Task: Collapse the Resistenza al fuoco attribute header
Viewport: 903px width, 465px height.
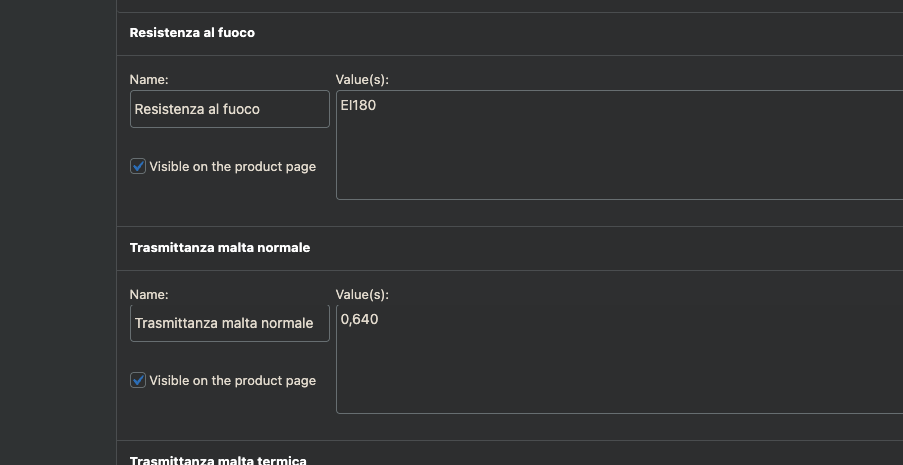Action: tap(510, 33)
